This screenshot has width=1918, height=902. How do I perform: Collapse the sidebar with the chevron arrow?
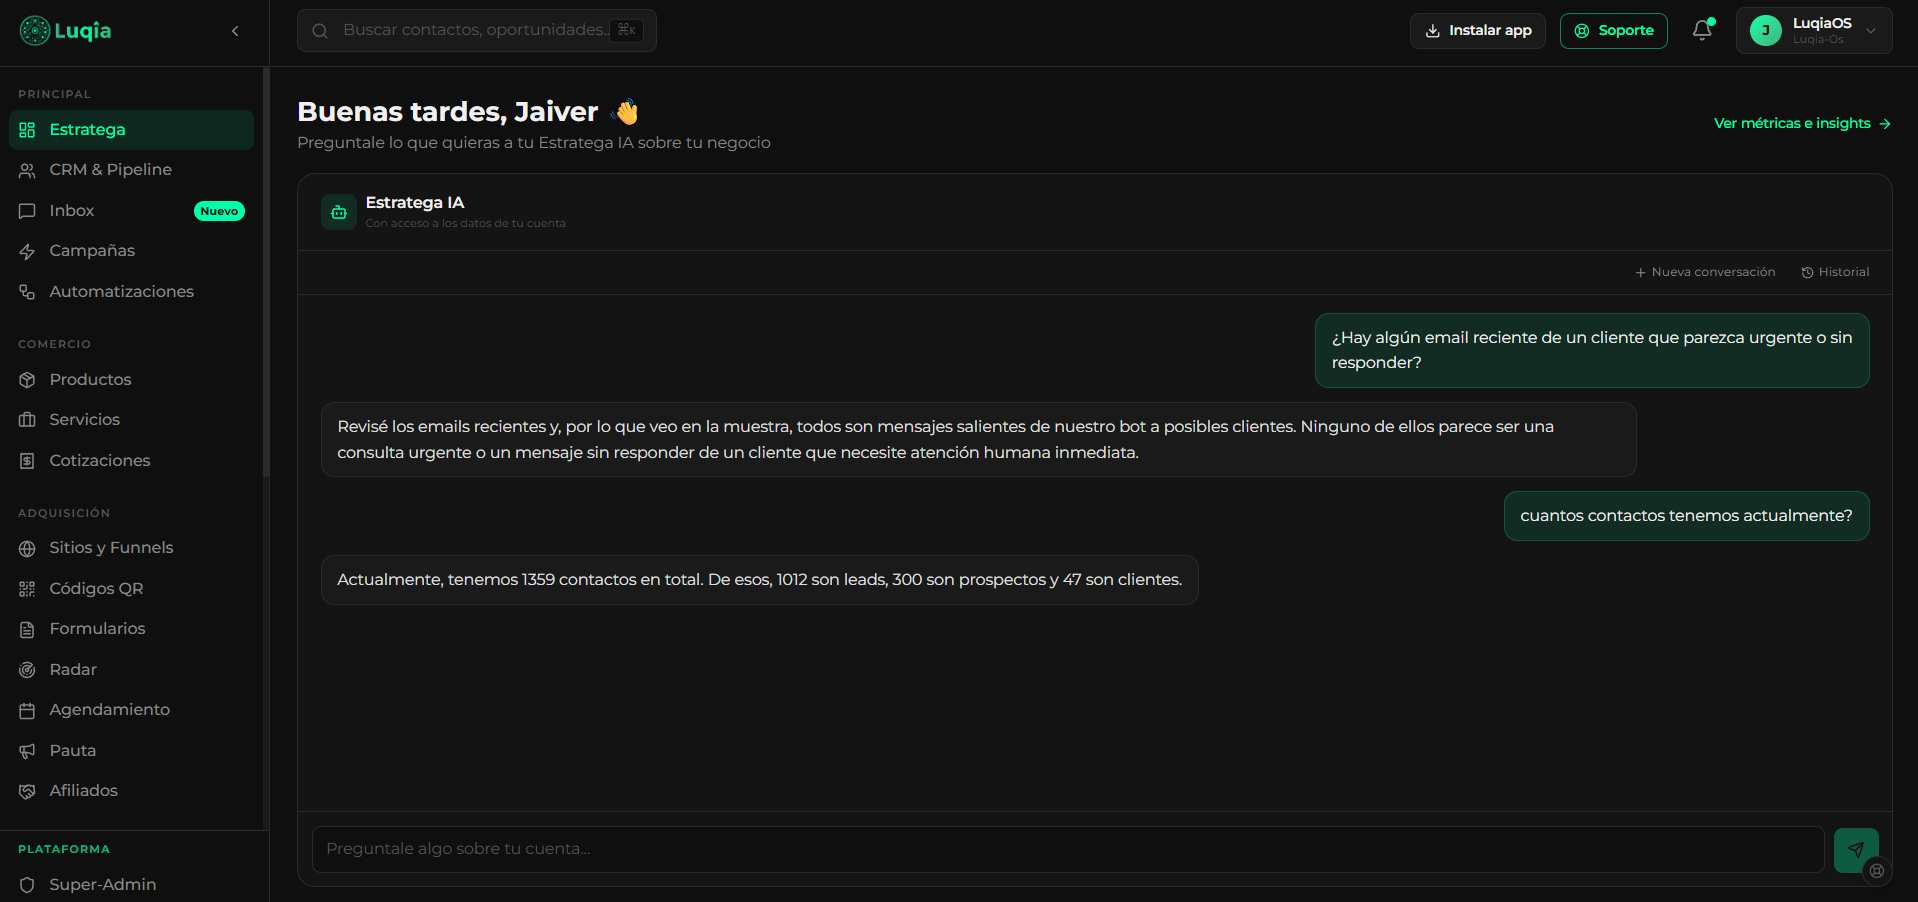(235, 31)
